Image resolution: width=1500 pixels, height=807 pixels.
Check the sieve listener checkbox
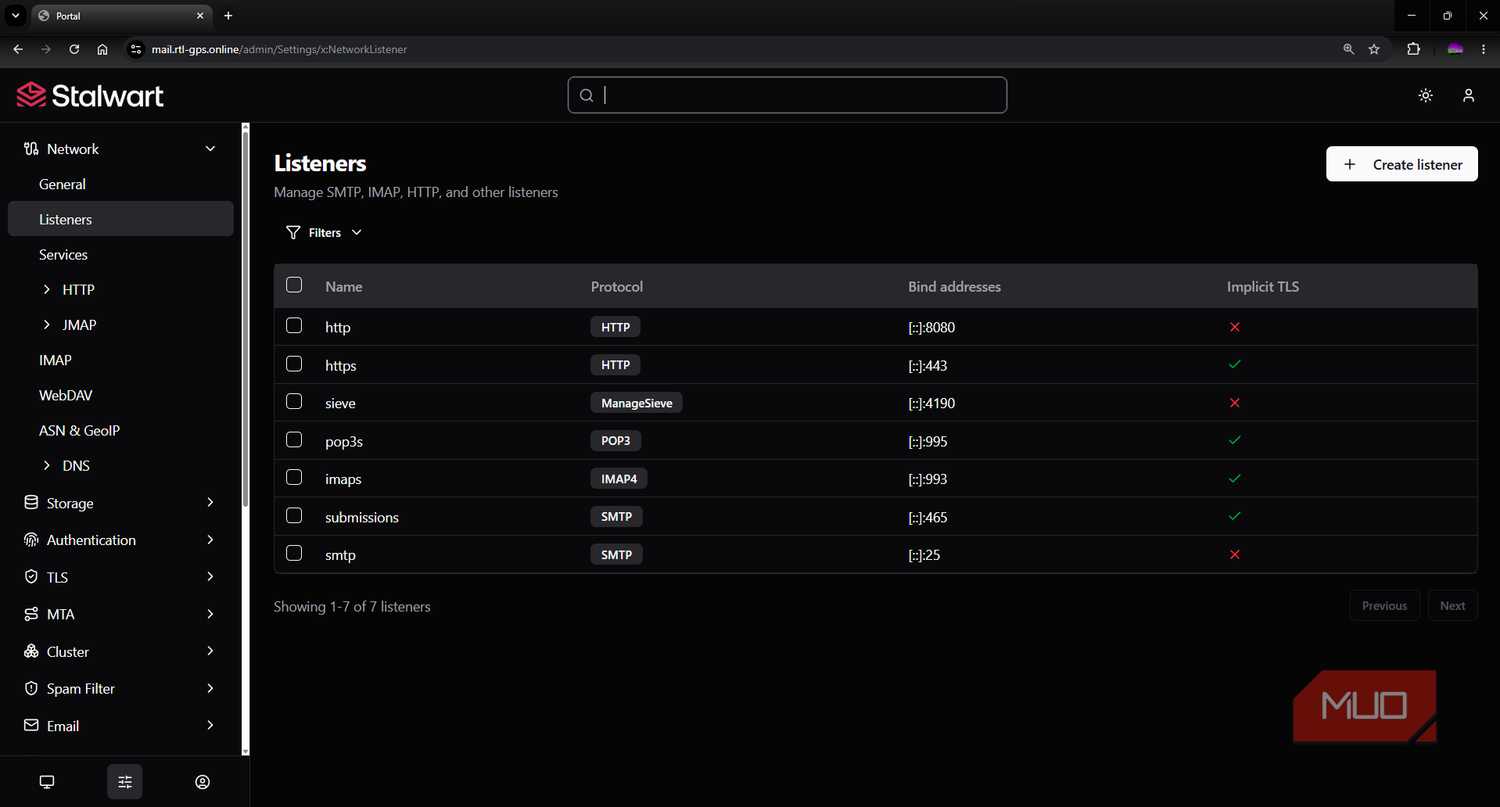click(294, 402)
